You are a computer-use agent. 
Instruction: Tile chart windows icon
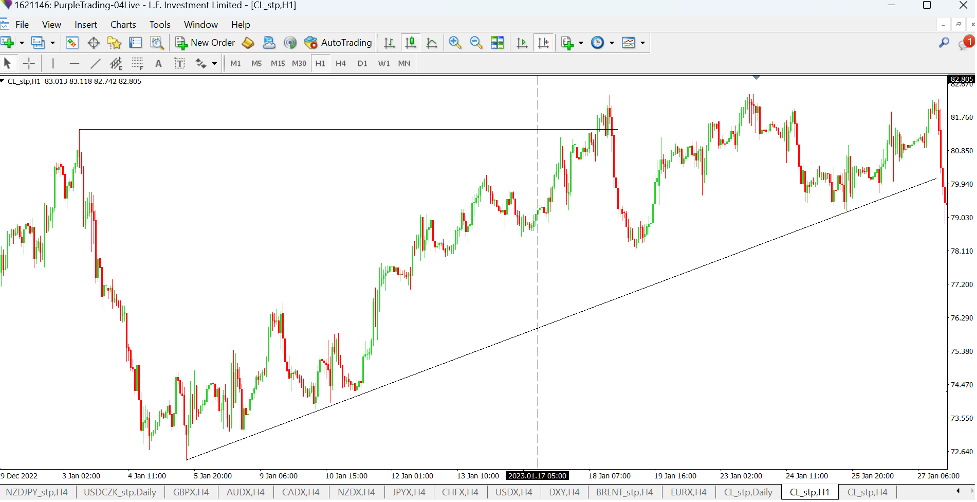click(497, 42)
